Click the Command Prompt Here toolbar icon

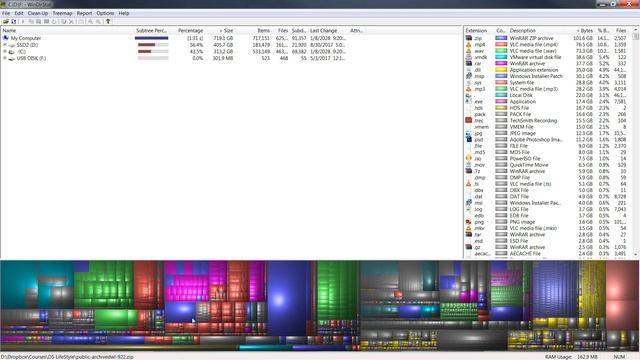pyautogui.click(x=47, y=22)
